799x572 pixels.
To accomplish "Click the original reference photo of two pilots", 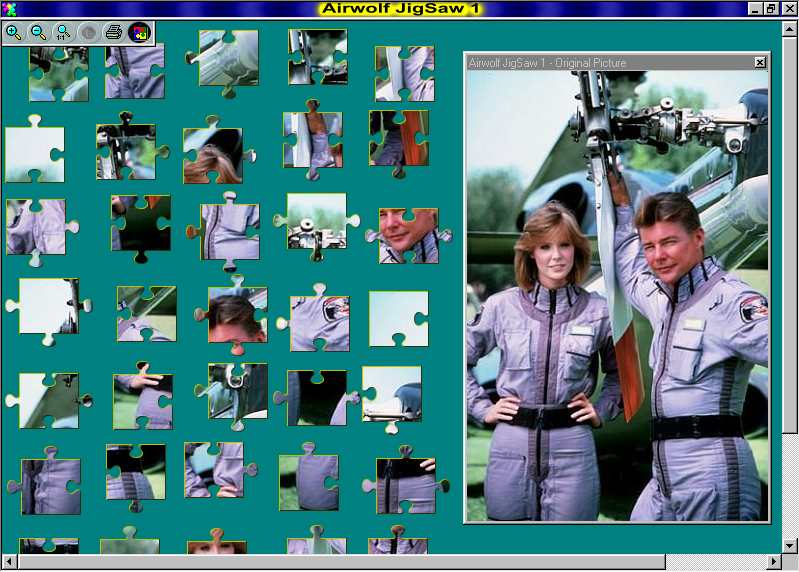I will tap(617, 295).
